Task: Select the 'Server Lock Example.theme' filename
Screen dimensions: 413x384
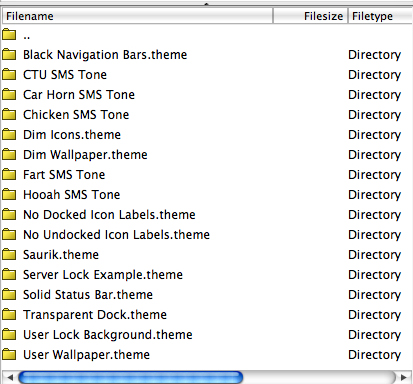Action: coord(103,275)
